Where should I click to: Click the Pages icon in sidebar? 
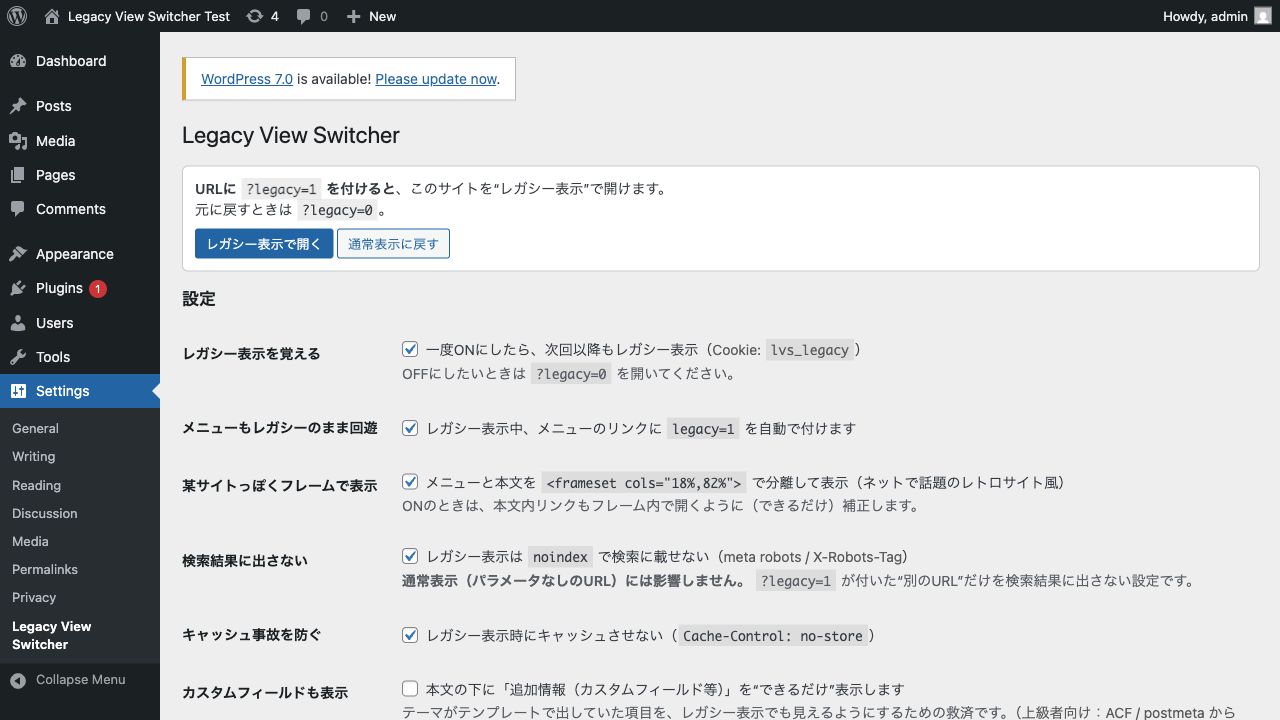click(18, 175)
